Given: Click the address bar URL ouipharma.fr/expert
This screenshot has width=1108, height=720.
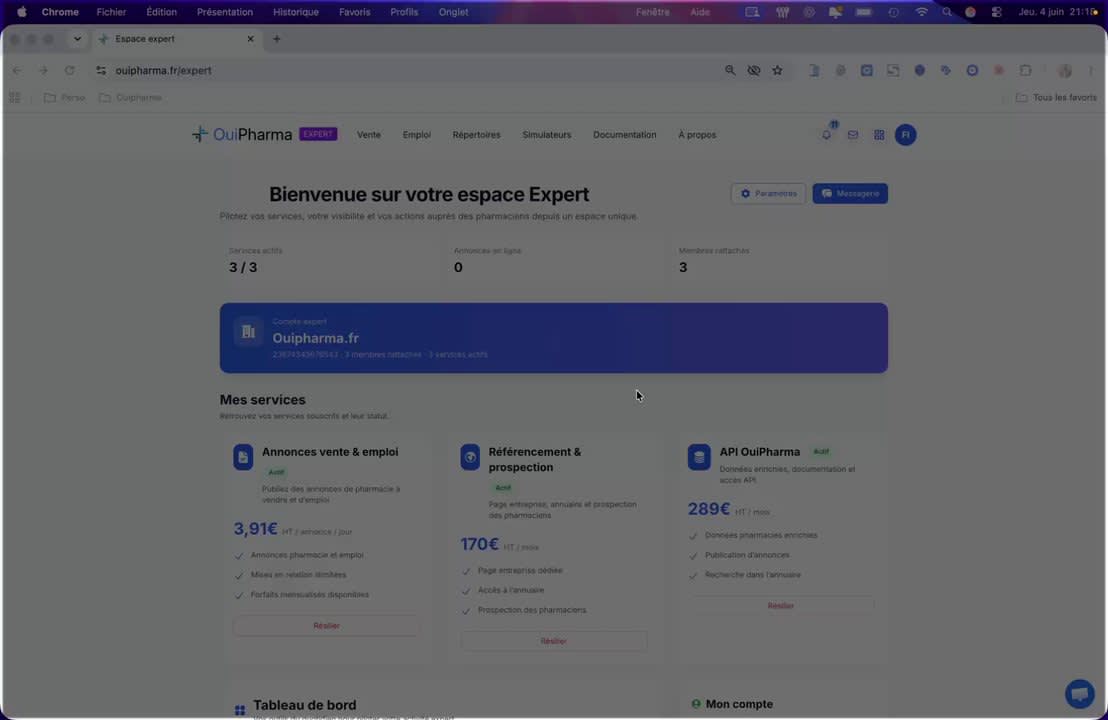Looking at the screenshot, I should 164,71.
